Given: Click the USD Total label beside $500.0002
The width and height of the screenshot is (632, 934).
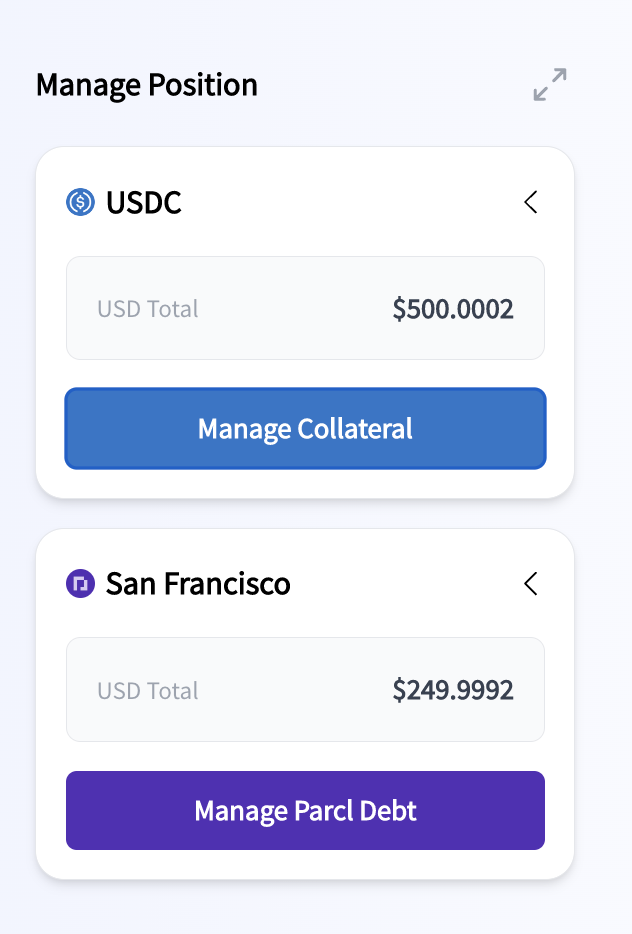Looking at the screenshot, I should (148, 309).
